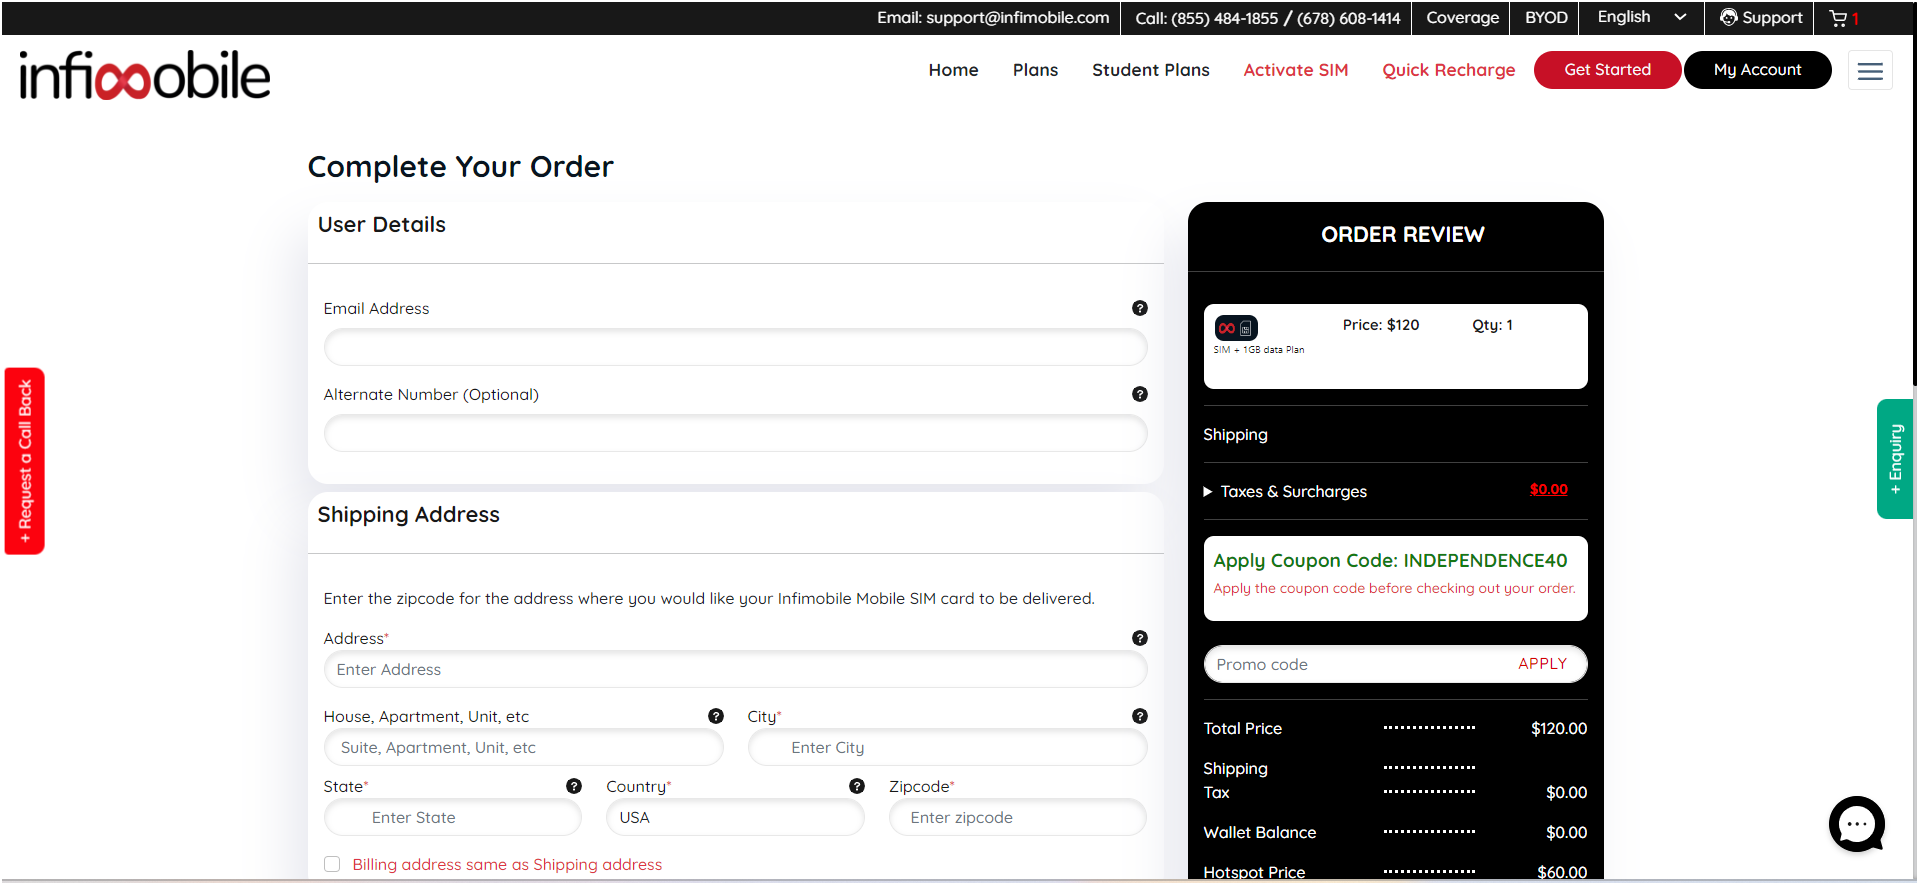The height and width of the screenshot is (885, 1919).
Task: Click the Taxes $0.00 amount link
Action: pyautogui.click(x=1548, y=489)
